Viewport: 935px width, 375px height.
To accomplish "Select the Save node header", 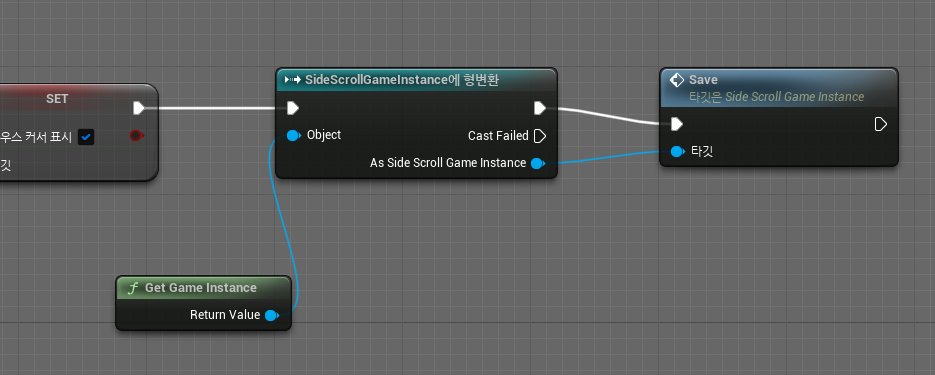I will pos(779,88).
